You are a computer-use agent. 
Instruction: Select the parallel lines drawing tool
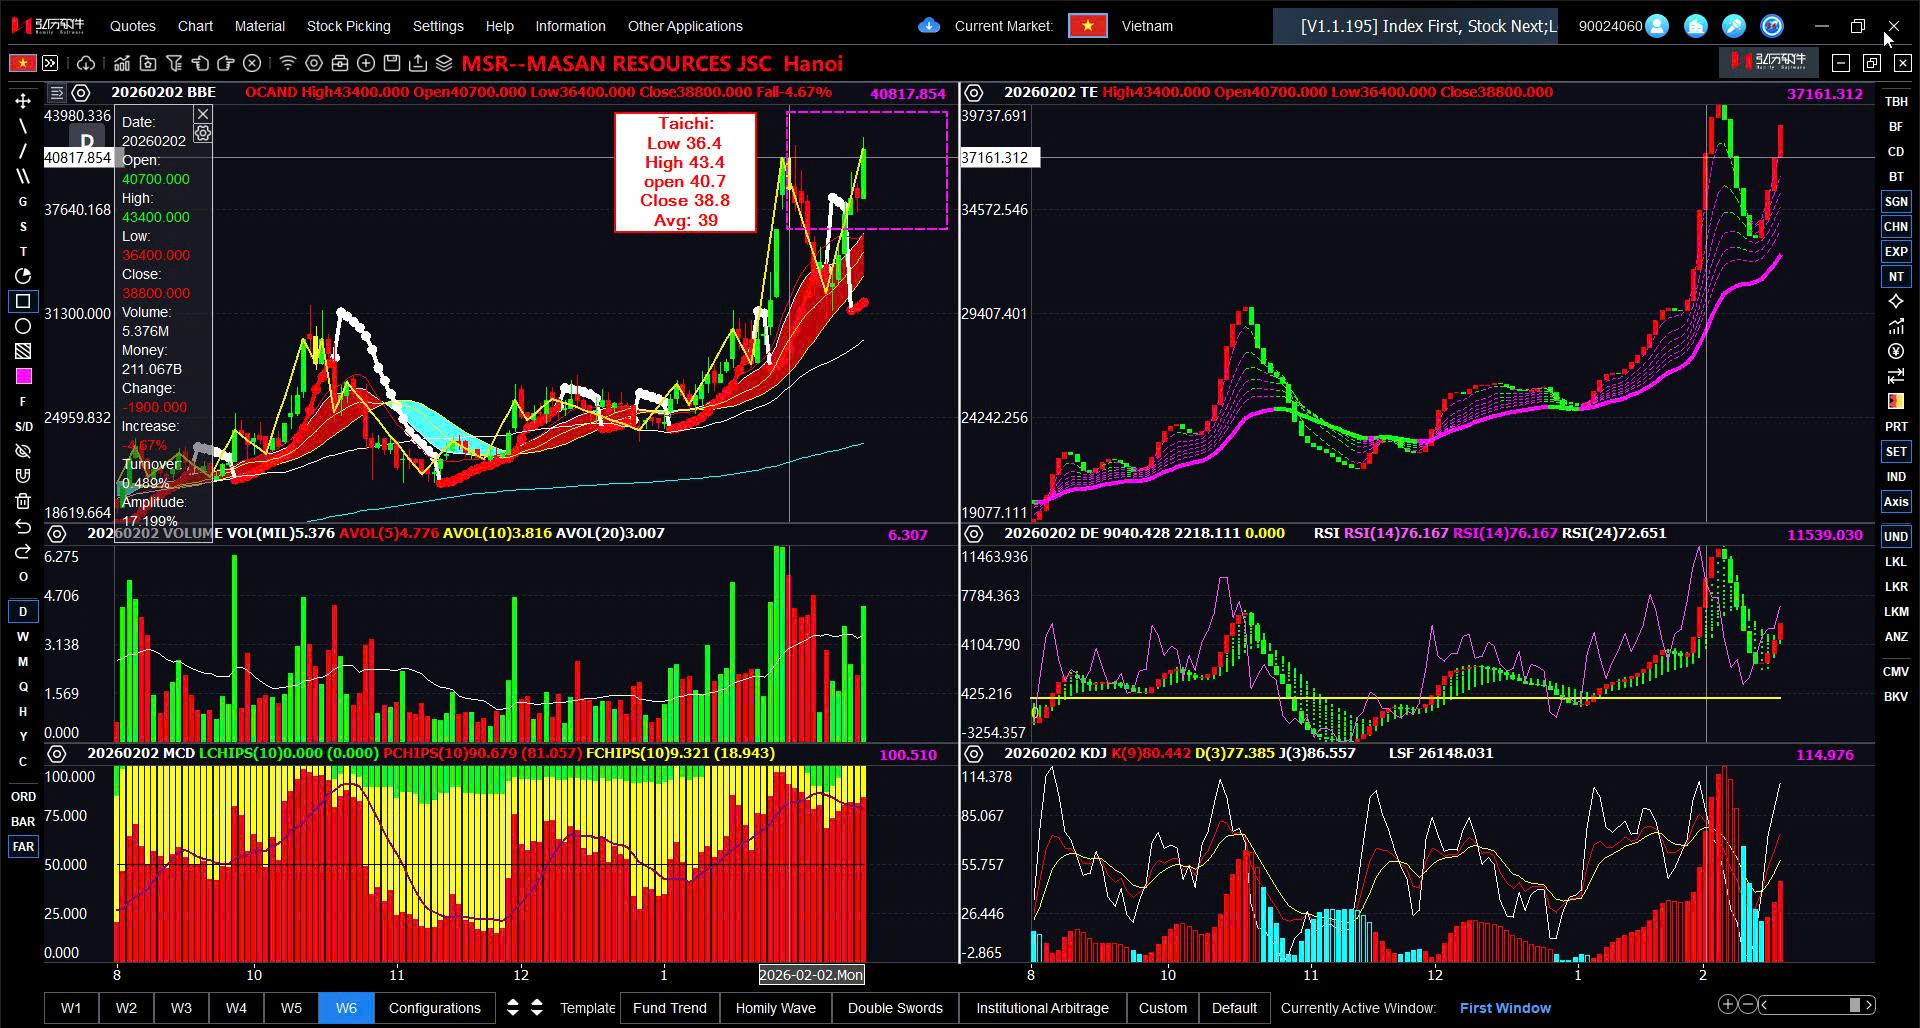tap(23, 176)
